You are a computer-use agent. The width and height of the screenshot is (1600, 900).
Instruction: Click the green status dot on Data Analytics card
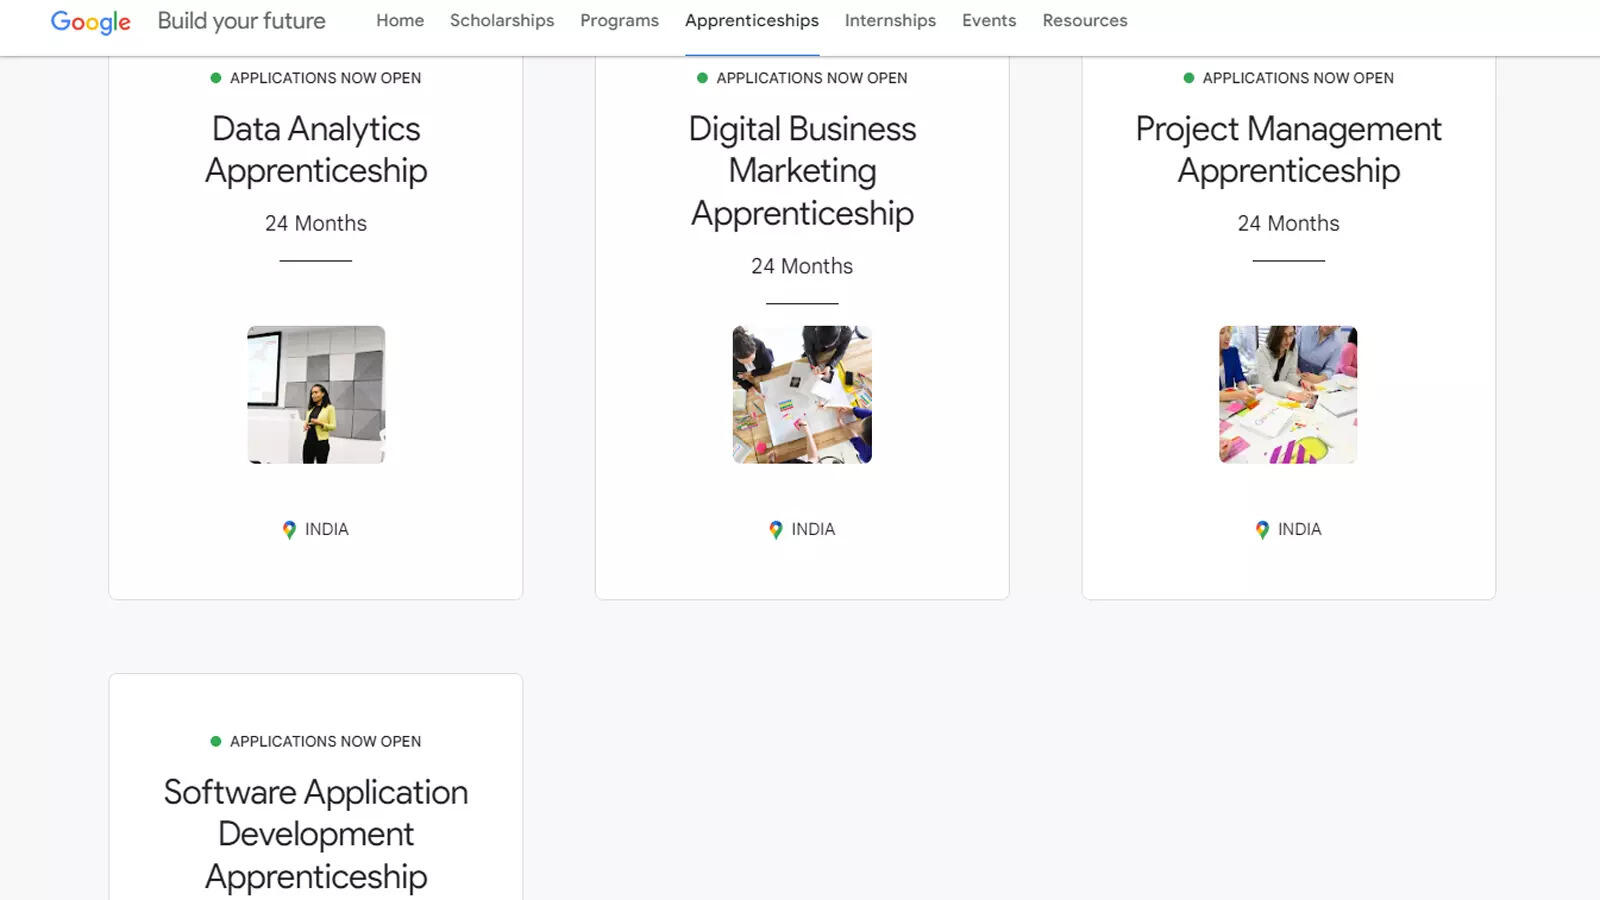(215, 77)
